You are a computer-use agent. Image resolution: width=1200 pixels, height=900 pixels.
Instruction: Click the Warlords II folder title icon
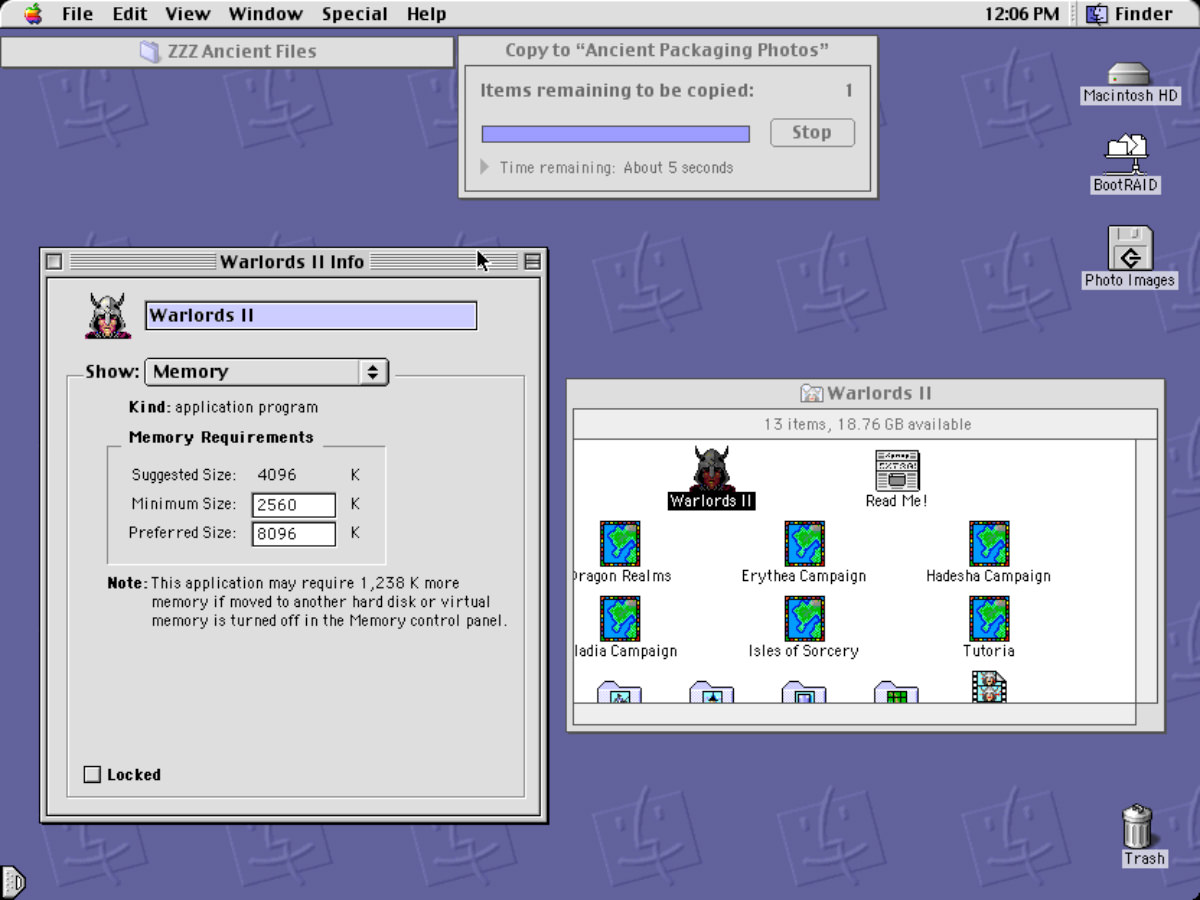[811, 393]
